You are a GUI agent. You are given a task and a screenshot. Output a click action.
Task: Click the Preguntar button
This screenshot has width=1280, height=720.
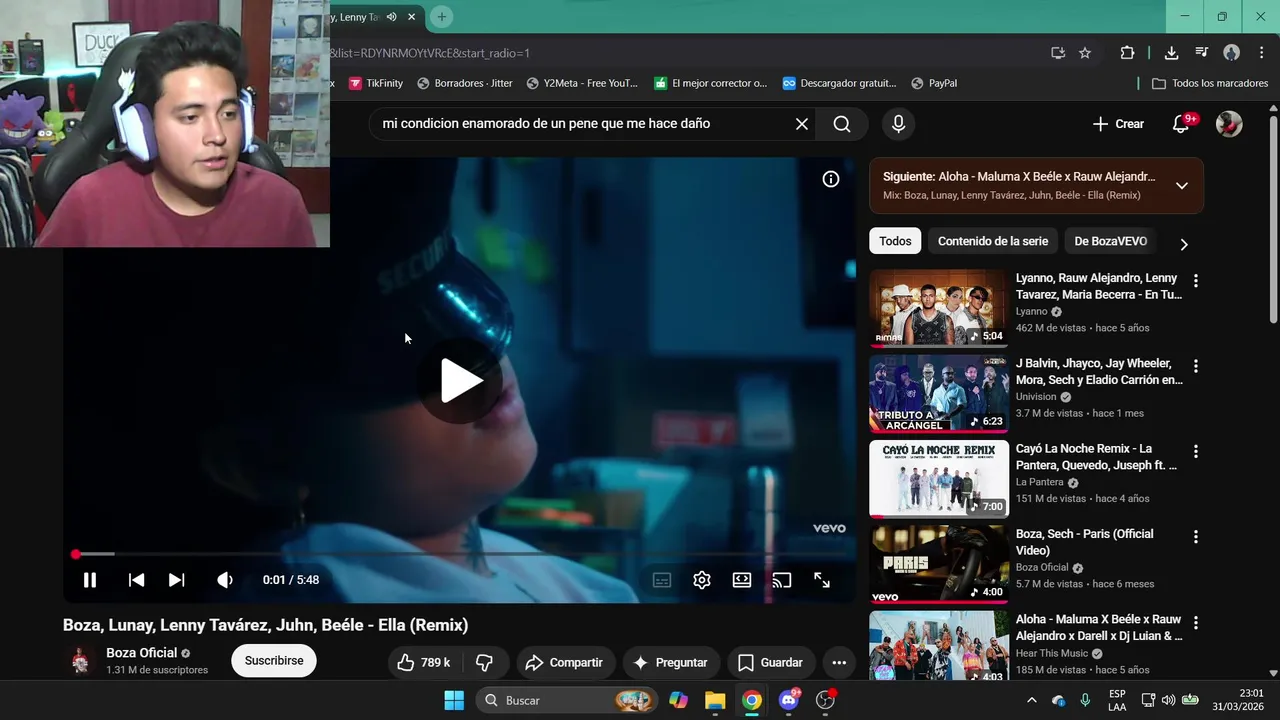(x=670, y=662)
